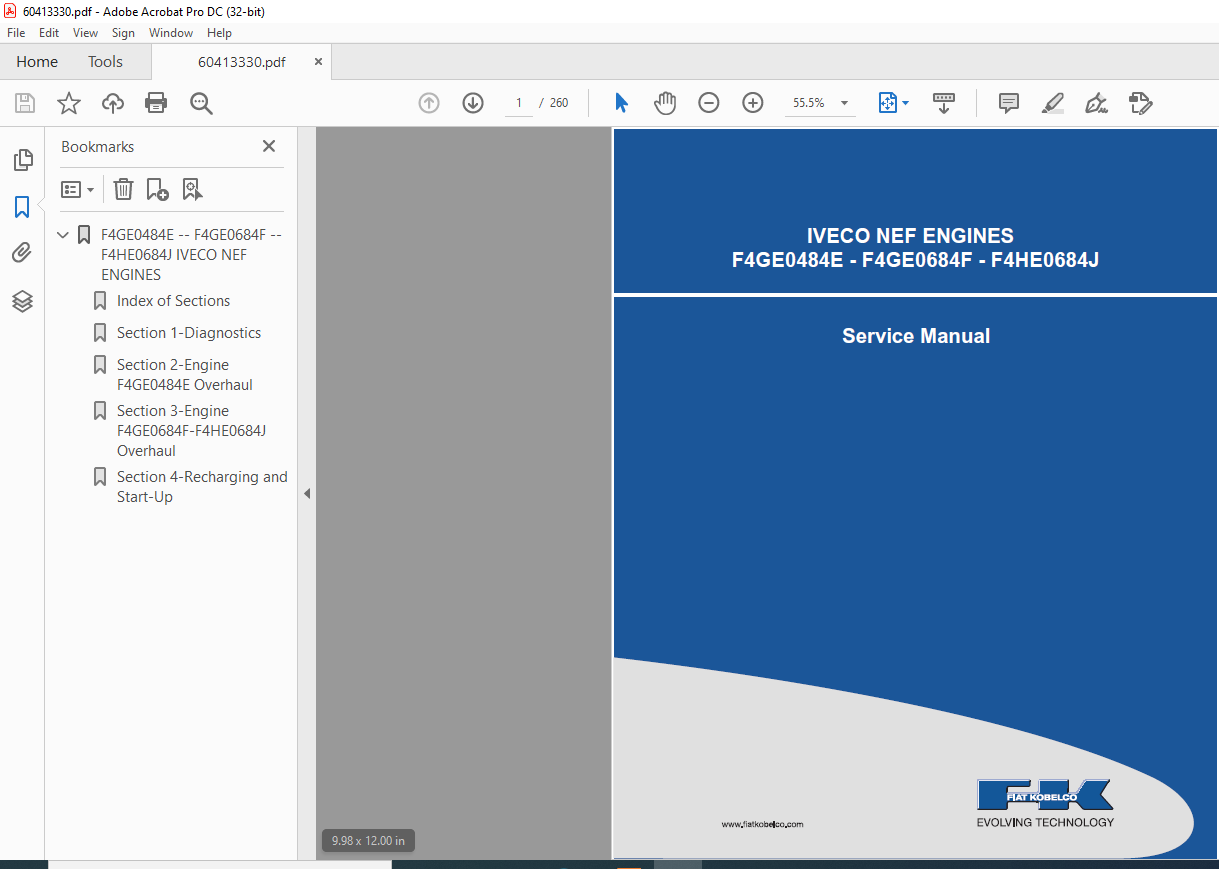Close the 60413330.pdf tab
The height and width of the screenshot is (869, 1219).
(318, 62)
